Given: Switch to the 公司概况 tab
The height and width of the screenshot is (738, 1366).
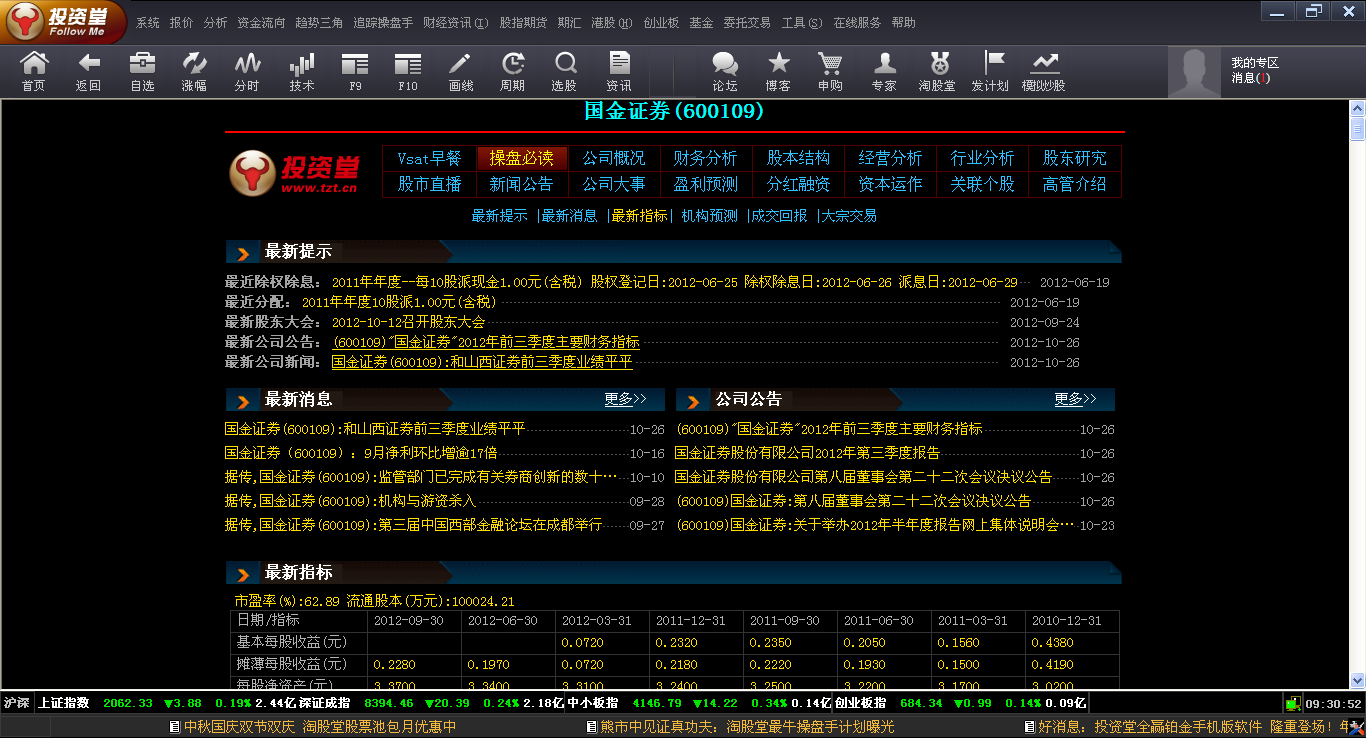Looking at the screenshot, I should (x=614, y=158).
